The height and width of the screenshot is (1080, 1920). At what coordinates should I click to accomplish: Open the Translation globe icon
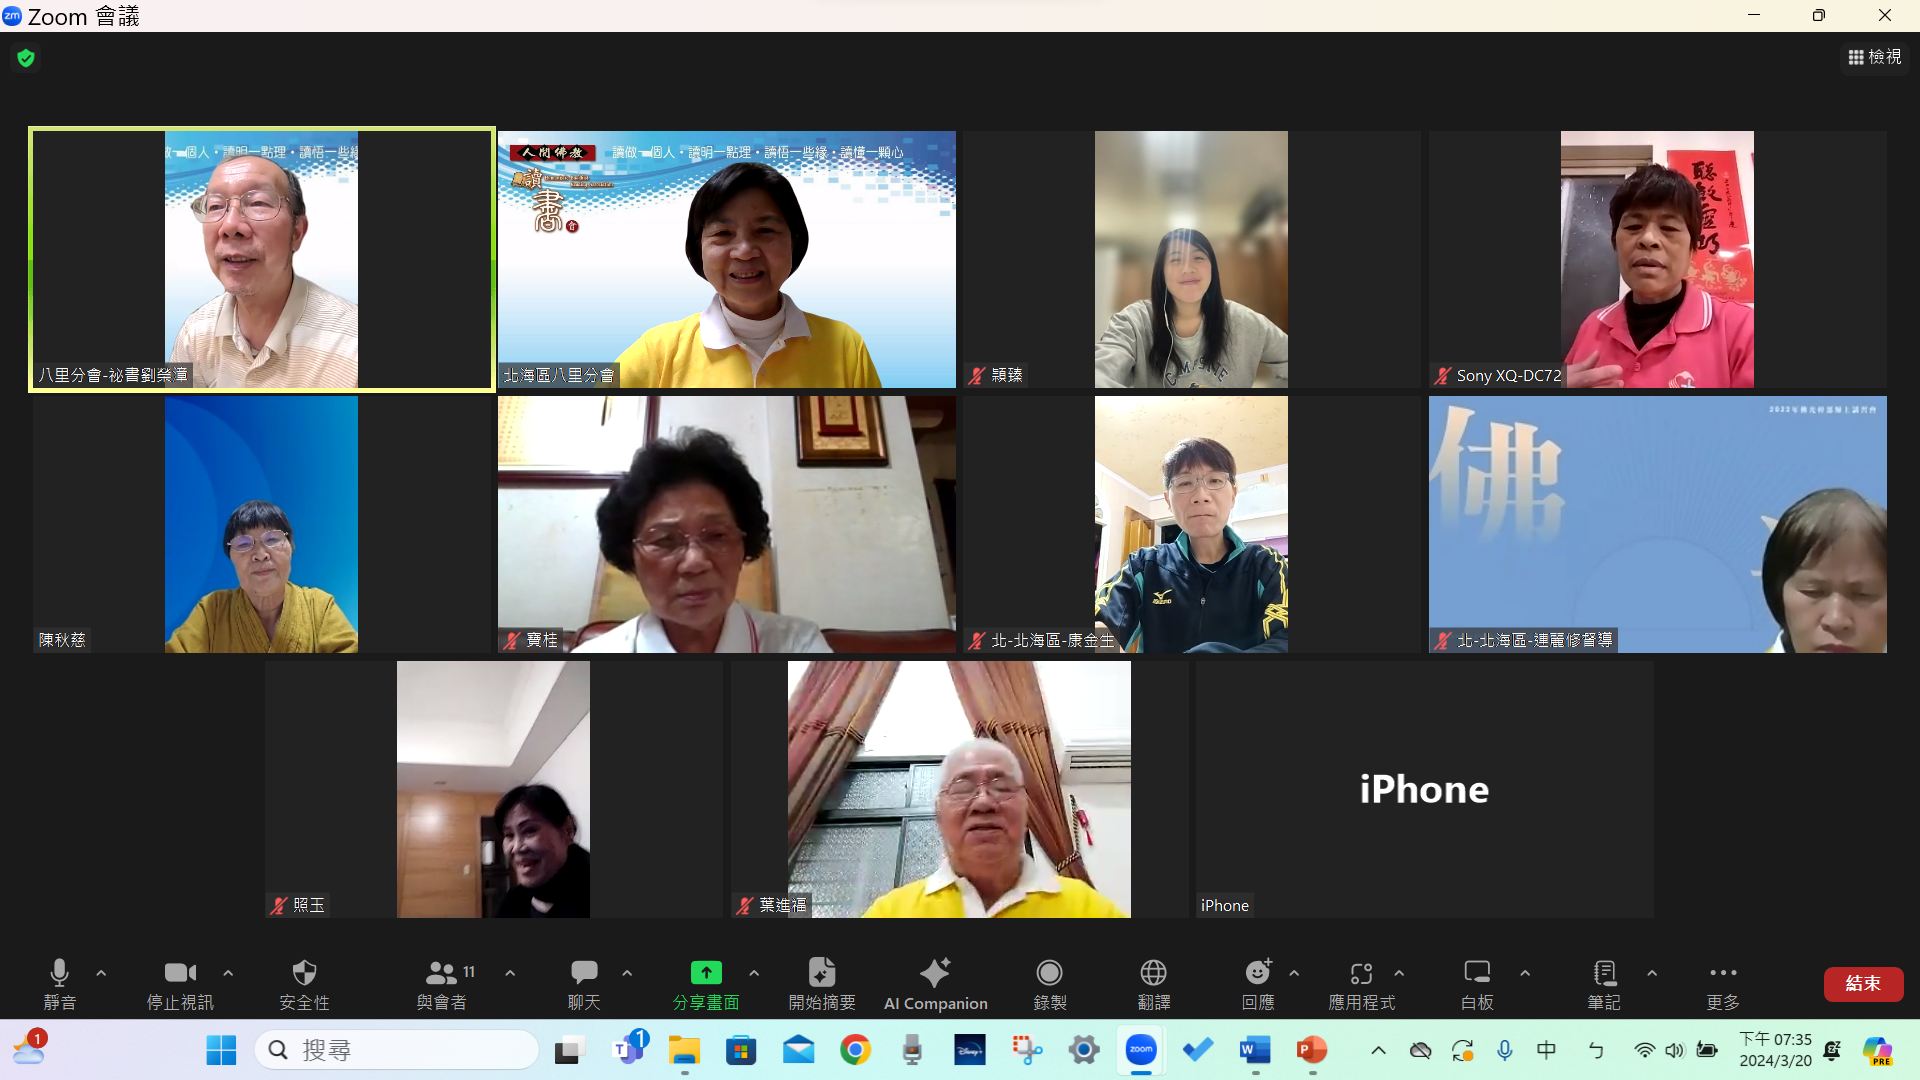1153,973
